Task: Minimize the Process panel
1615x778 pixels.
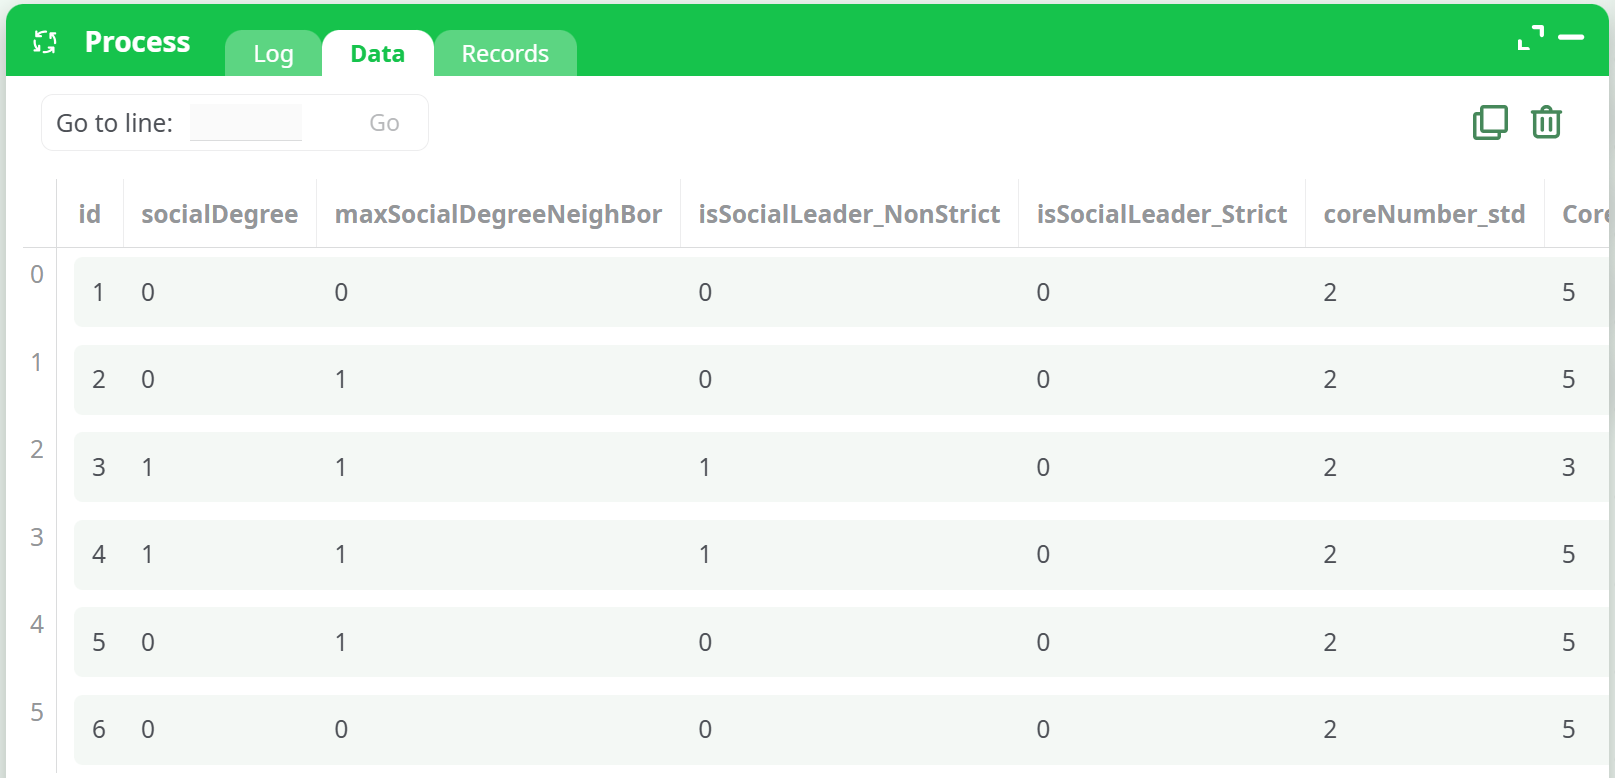Action: 1571,38
